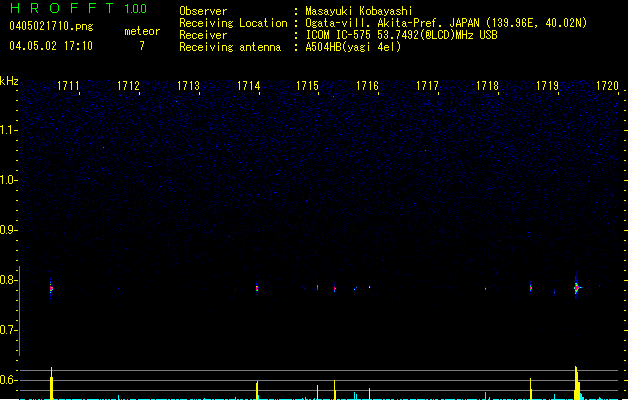
Task: Click the 1719 time axis label
Action: (547, 86)
